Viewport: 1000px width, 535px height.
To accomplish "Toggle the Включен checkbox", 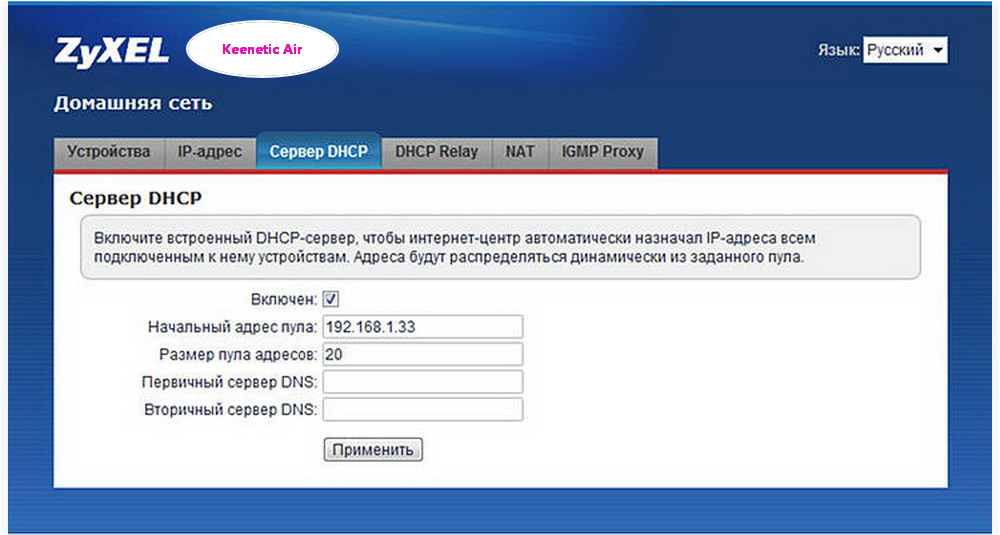I will pos(331,298).
